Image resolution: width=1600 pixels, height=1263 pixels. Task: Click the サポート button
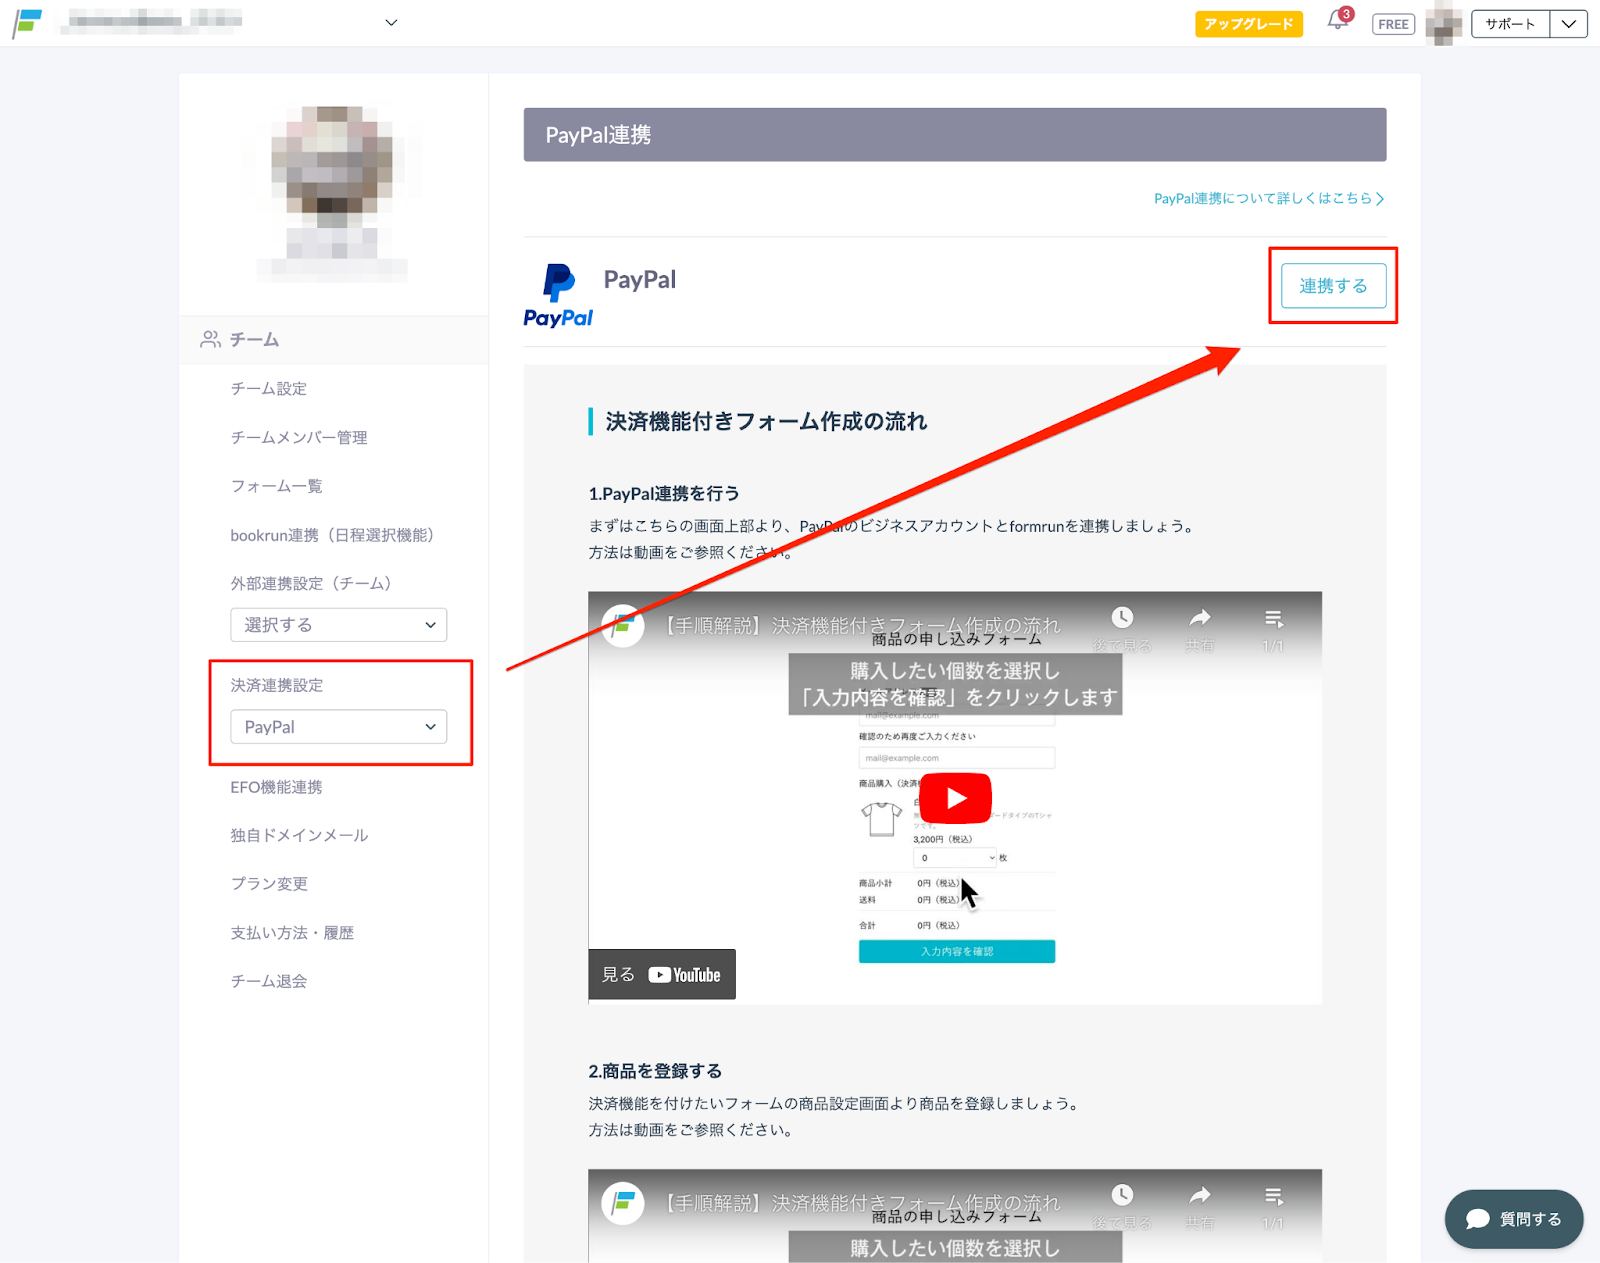click(1510, 24)
